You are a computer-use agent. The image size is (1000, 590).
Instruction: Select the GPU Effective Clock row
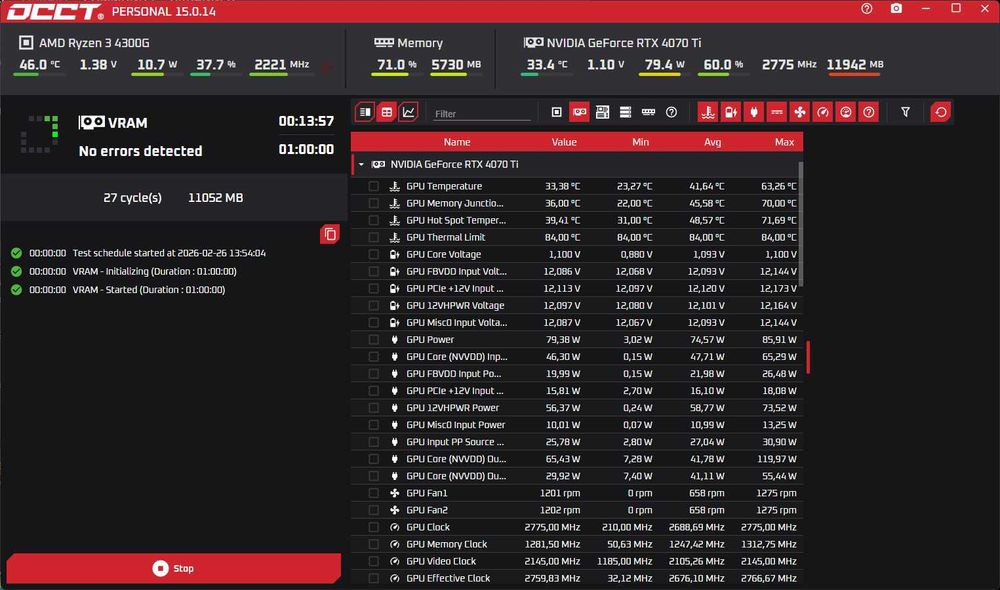[577, 579]
